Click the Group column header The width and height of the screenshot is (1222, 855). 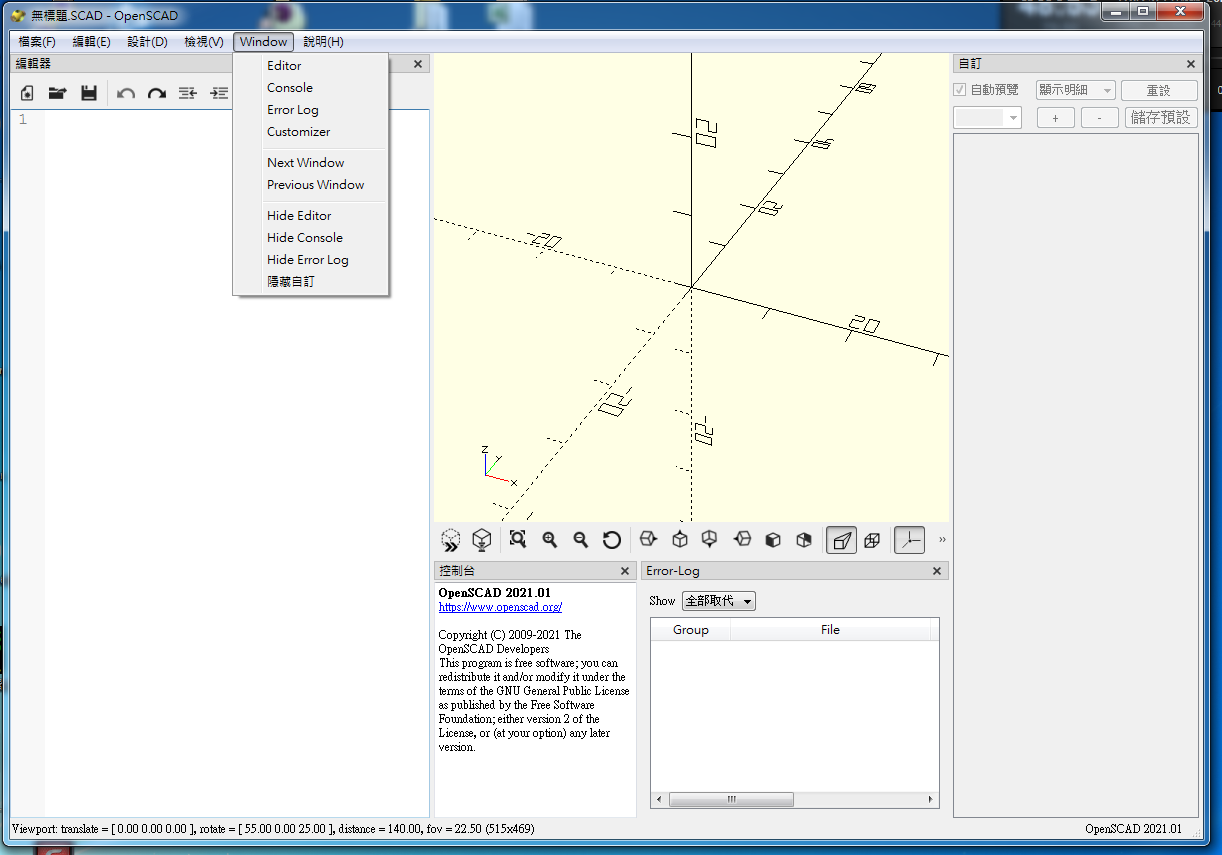click(x=691, y=630)
